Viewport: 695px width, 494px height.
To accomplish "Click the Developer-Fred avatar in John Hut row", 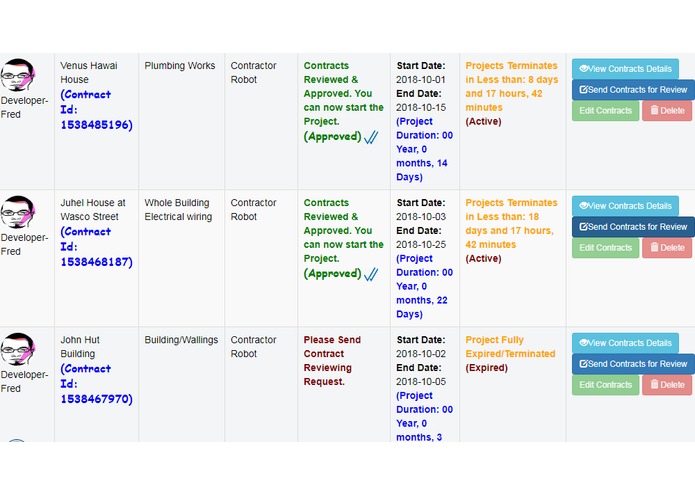I will [x=17, y=349].
